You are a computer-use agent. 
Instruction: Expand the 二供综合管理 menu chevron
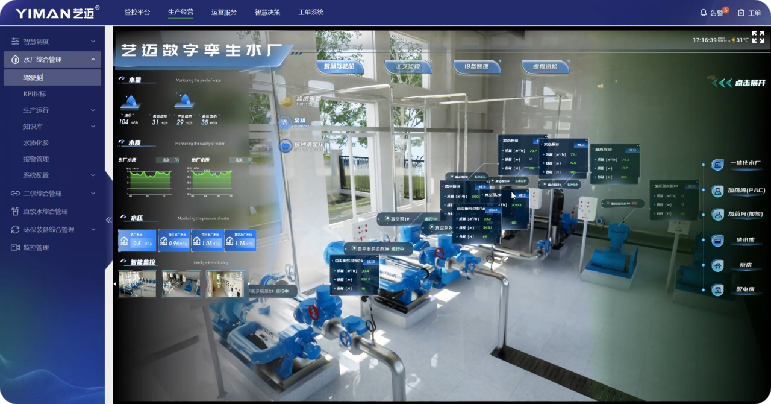[x=93, y=193]
